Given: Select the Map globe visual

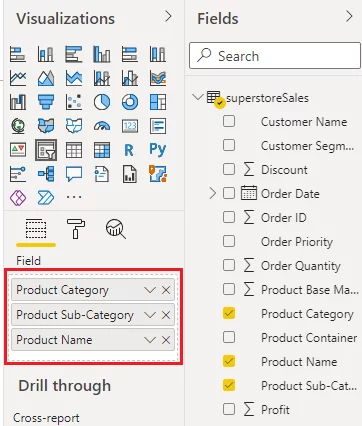Looking at the screenshot, I should pos(18,126).
